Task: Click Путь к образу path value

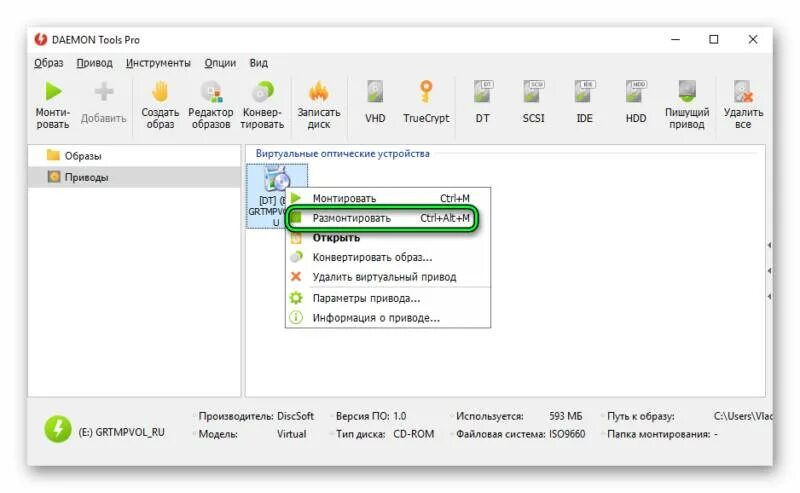Action: 743,416
